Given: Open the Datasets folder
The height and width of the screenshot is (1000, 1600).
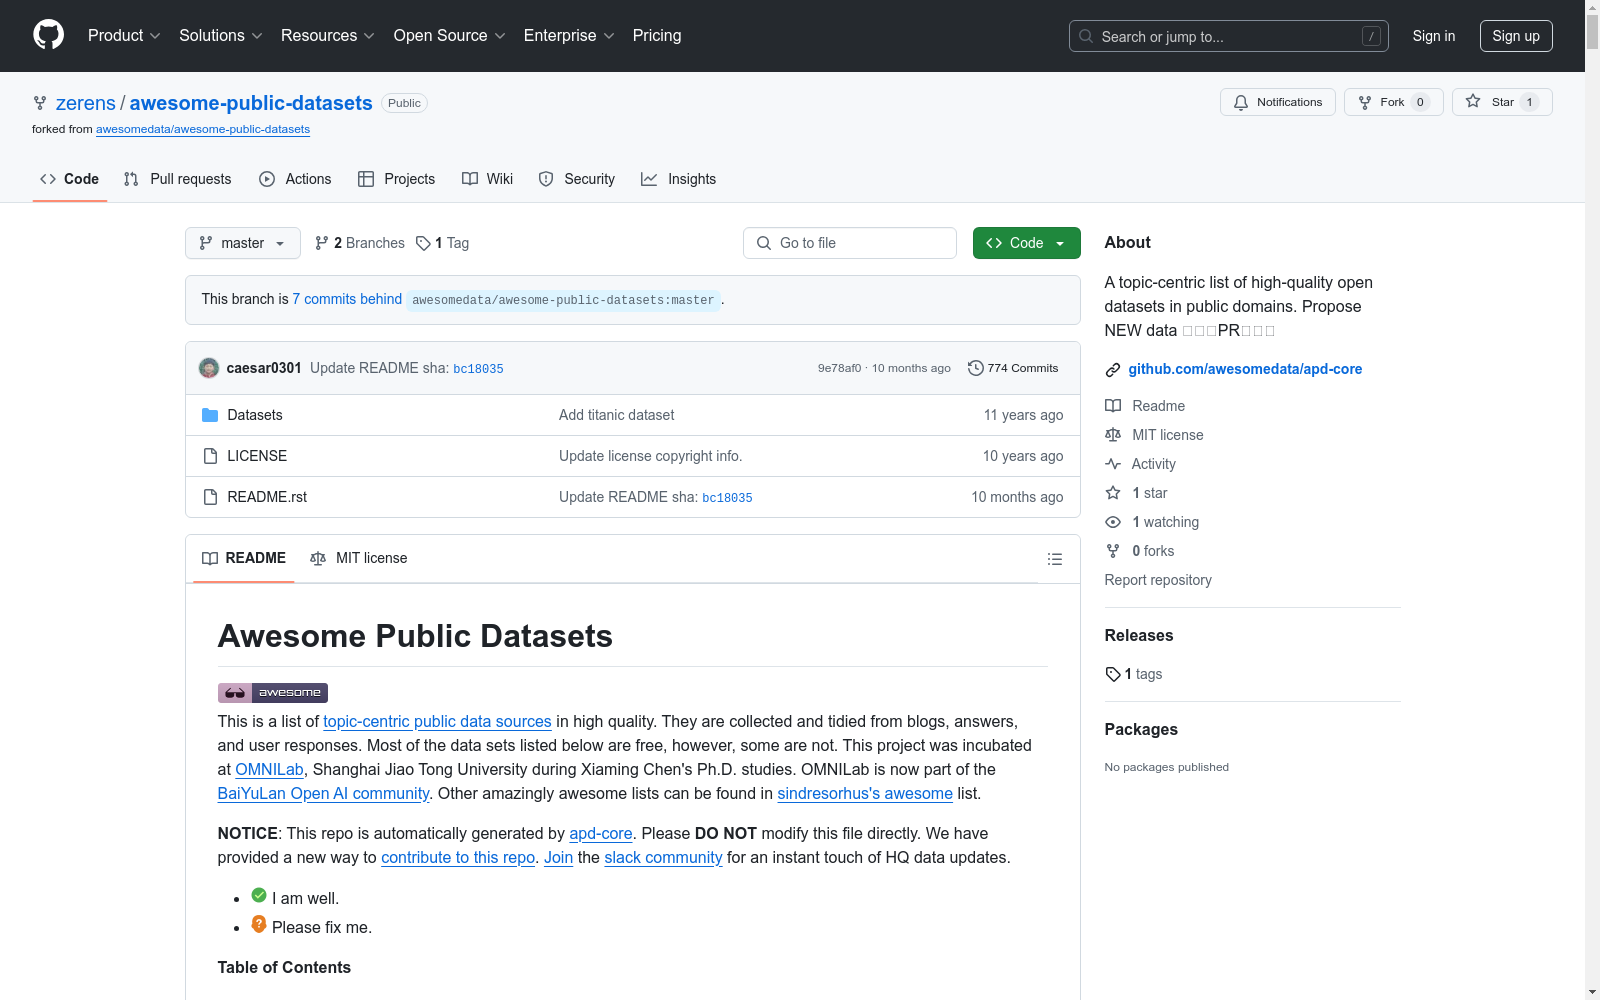Looking at the screenshot, I should pyautogui.click(x=255, y=415).
